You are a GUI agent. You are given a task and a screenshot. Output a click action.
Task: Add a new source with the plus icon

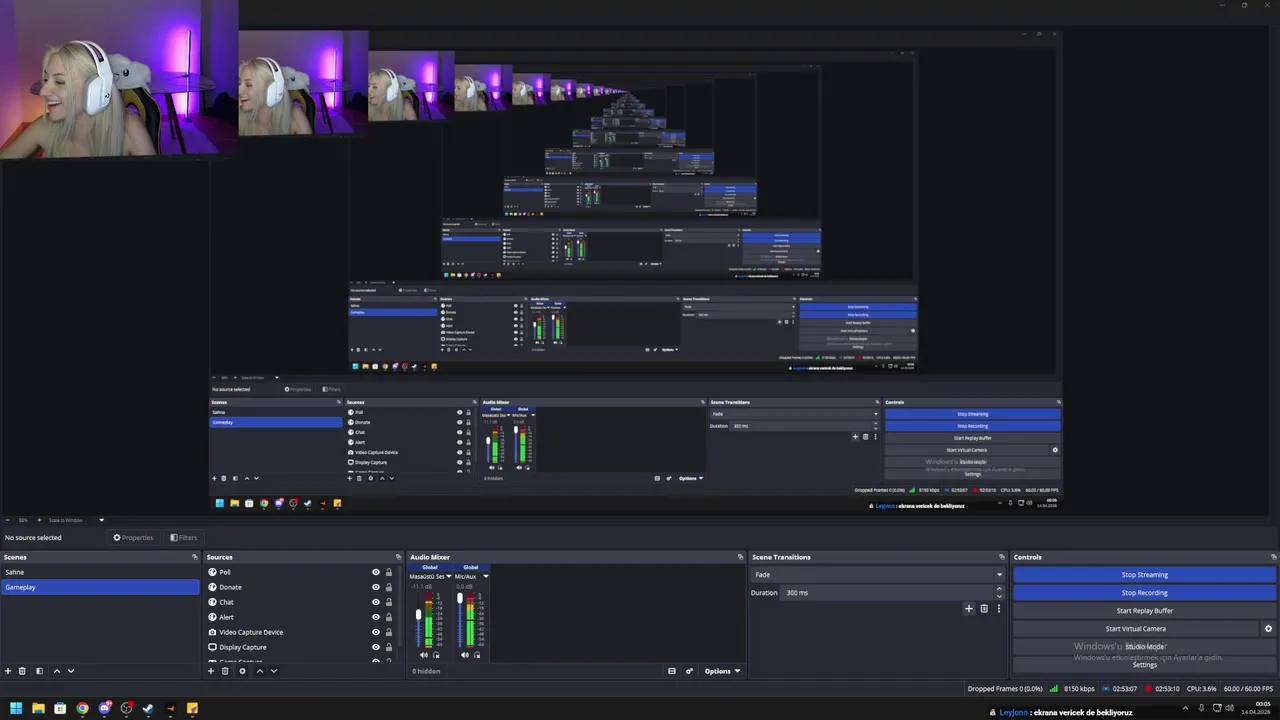[211, 671]
